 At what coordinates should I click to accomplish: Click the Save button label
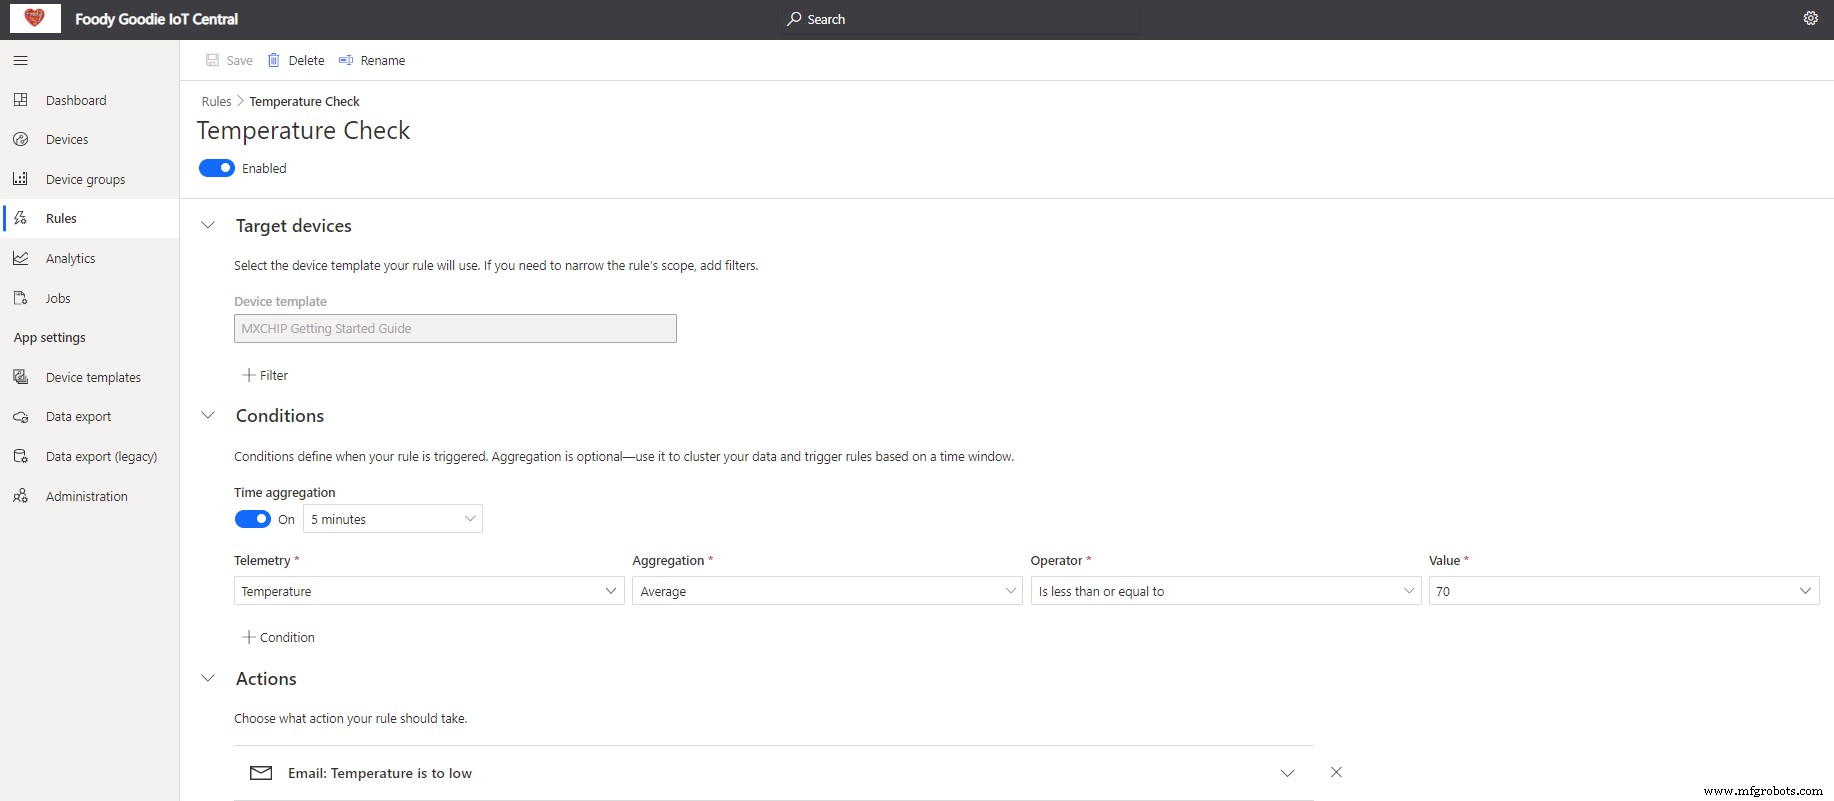click(x=240, y=61)
